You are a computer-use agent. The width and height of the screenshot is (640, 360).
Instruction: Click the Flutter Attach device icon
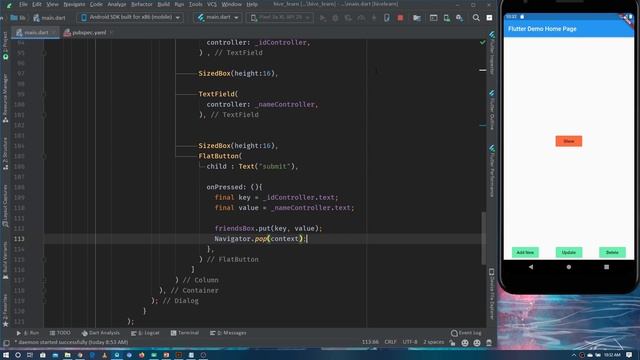click(x=387, y=18)
